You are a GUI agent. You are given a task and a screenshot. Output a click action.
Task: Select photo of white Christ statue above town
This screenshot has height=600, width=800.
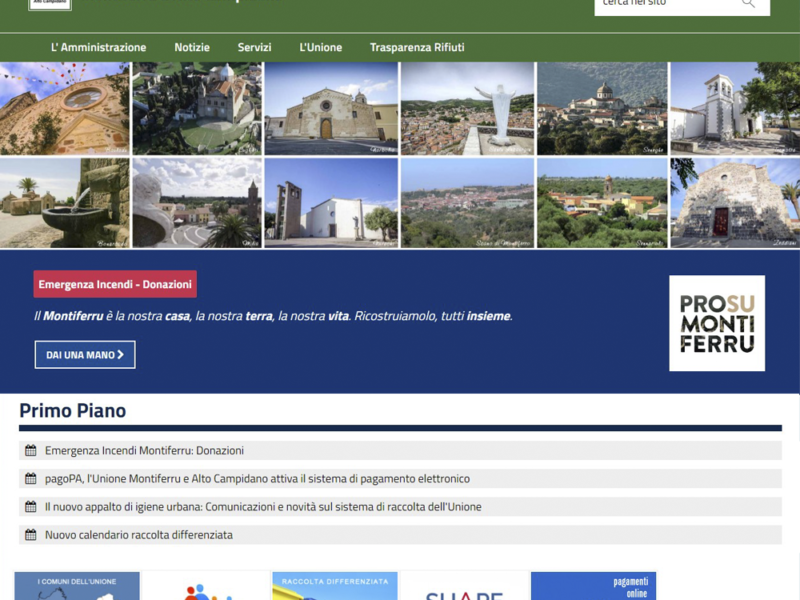click(x=467, y=108)
